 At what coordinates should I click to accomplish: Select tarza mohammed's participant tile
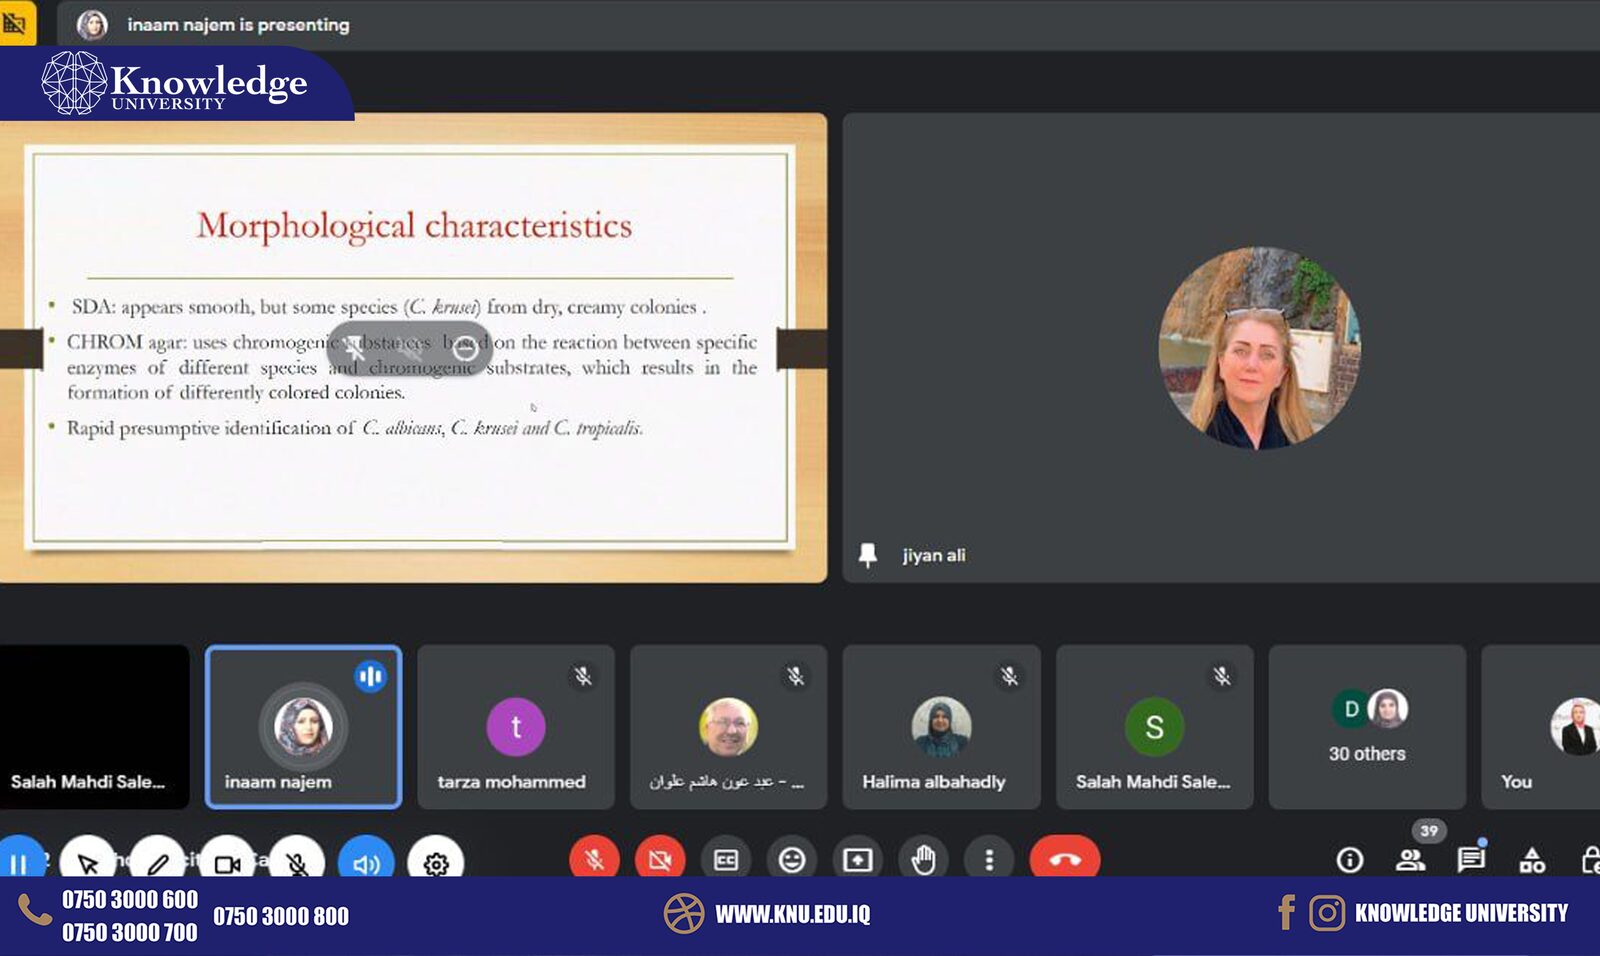coord(516,727)
